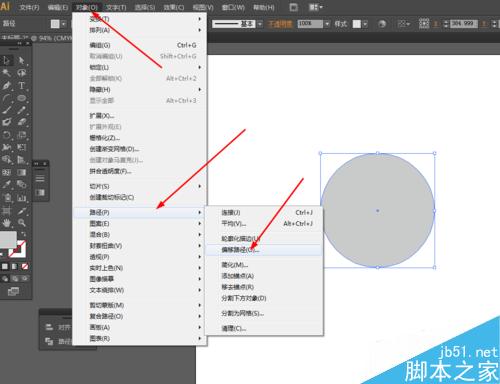Choose 分割为网格(S)... entry
Screen dimensions: 500x384
point(264,313)
